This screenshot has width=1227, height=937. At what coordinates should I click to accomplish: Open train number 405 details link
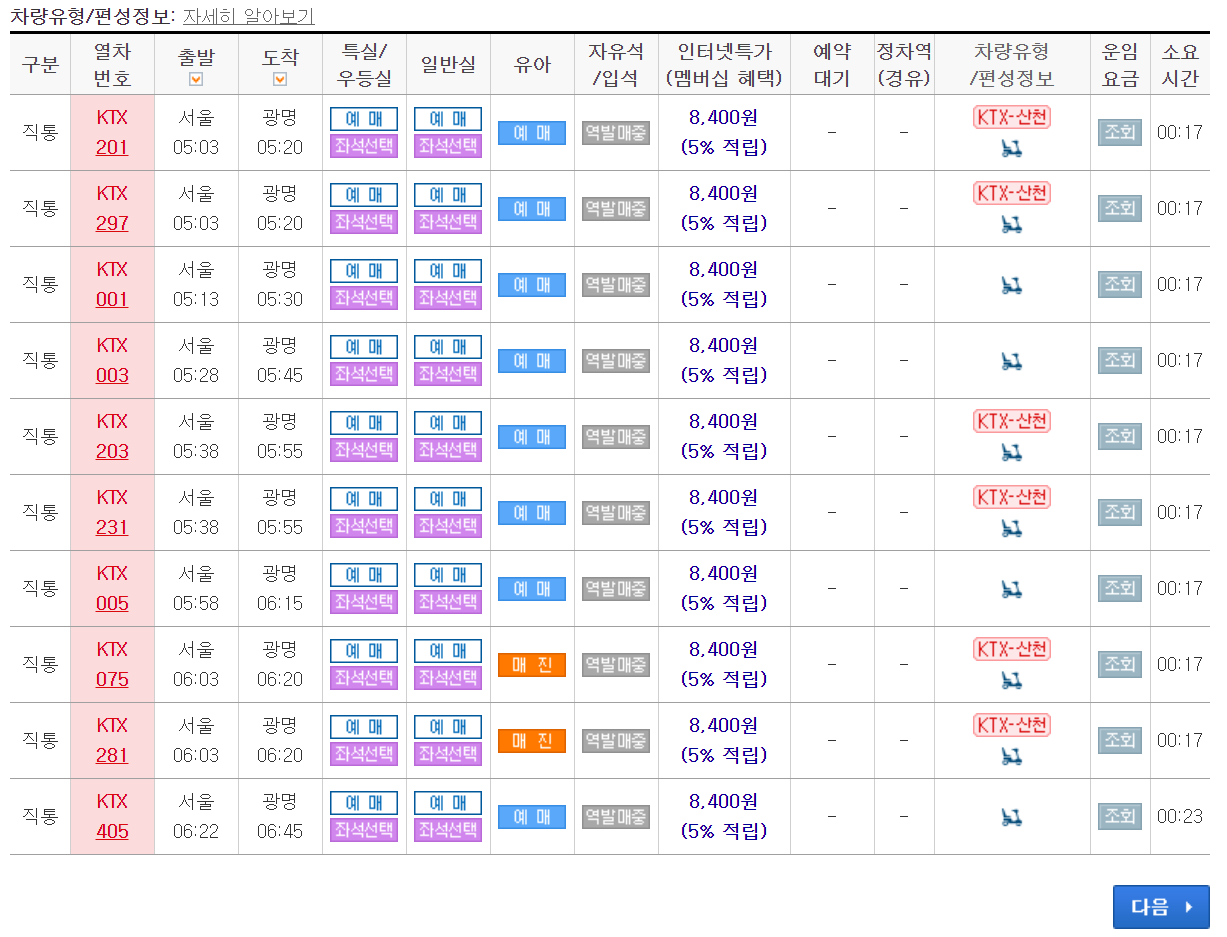tap(112, 832)
